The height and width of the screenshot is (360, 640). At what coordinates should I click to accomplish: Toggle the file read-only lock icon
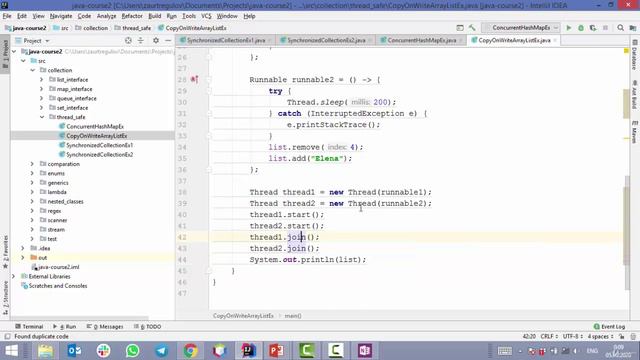(621, 336)
